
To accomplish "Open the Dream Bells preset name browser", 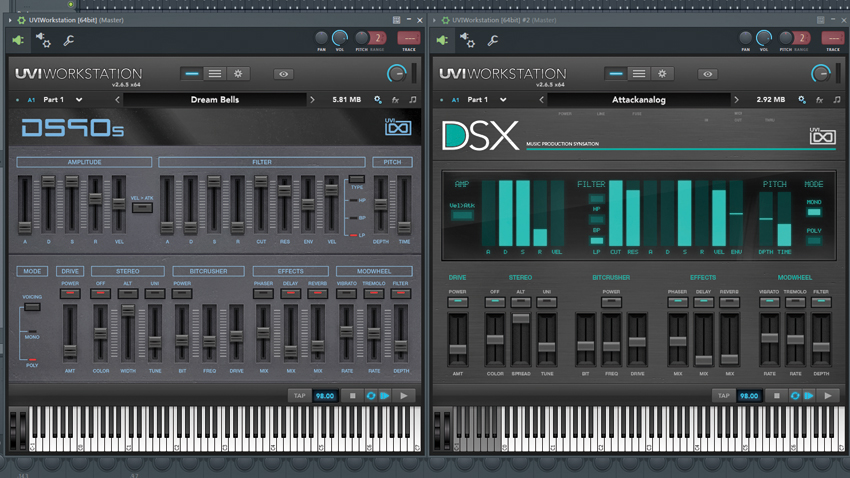I will click(215, 100).
